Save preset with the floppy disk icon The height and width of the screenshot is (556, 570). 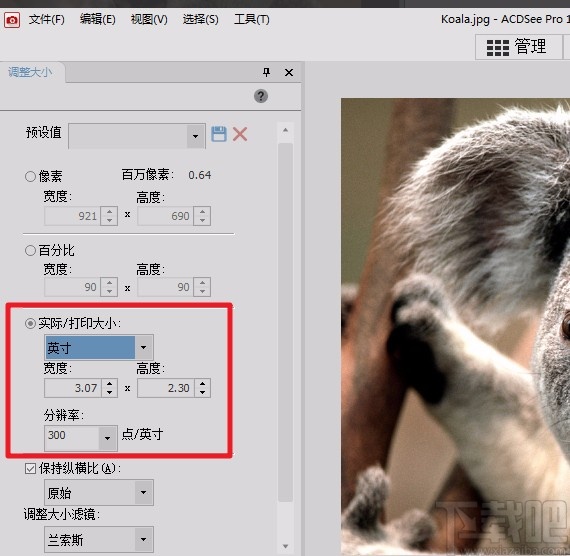(219, 134)
